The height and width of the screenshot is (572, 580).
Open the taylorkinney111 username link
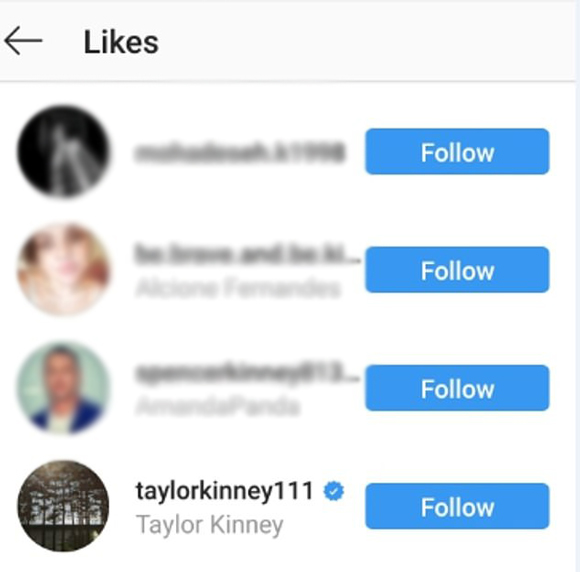[225, 491]
